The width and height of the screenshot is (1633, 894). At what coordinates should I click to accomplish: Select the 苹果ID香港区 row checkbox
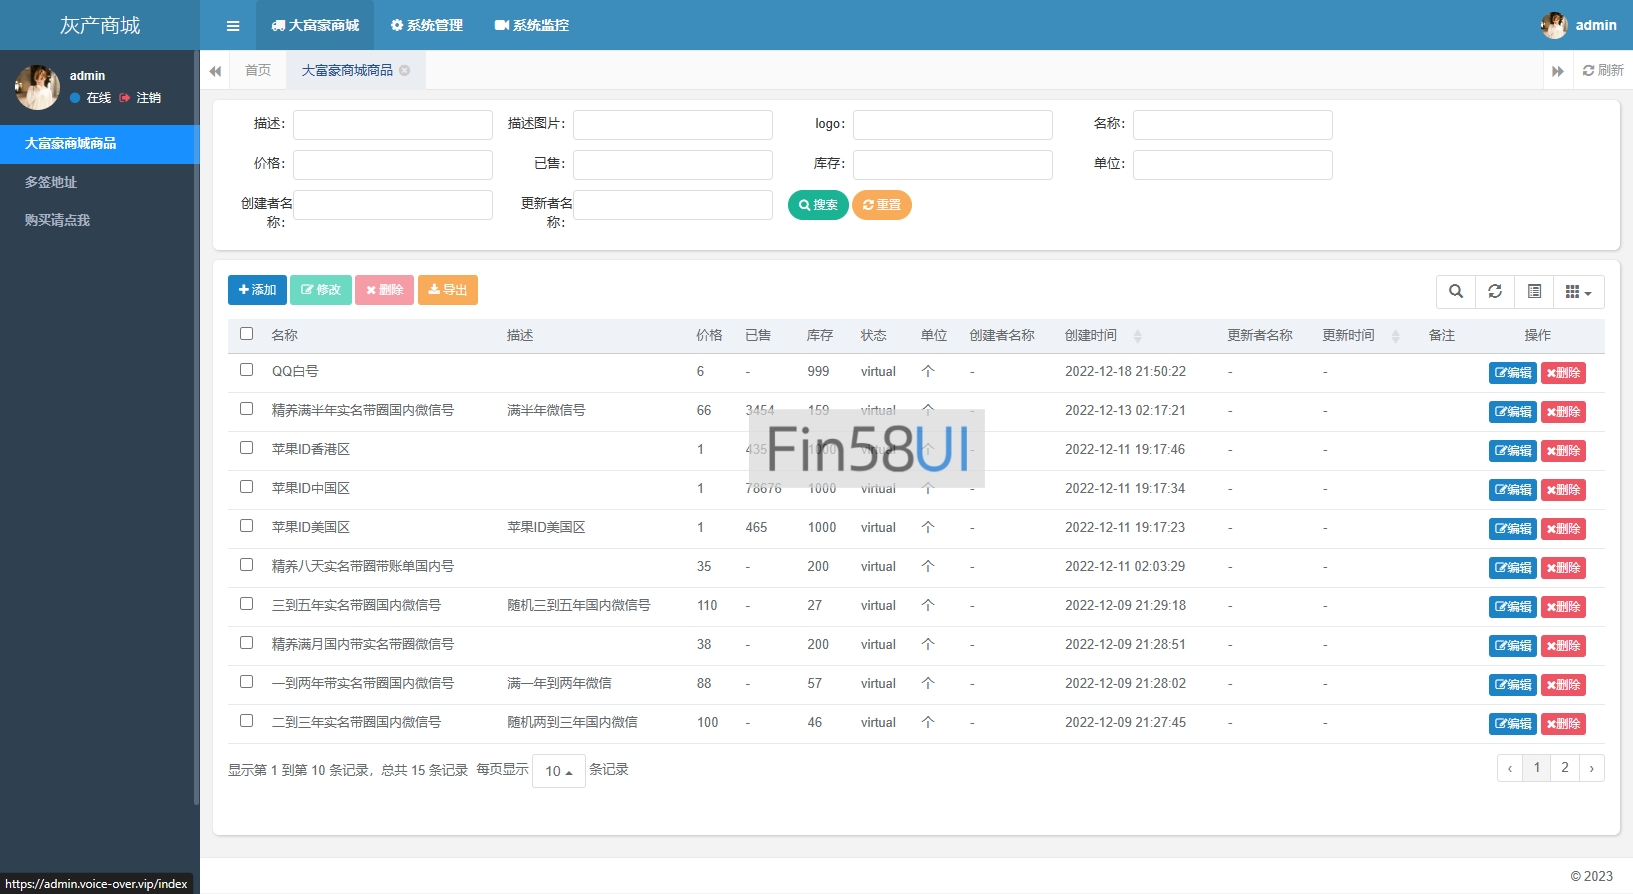tap(247, 448)
